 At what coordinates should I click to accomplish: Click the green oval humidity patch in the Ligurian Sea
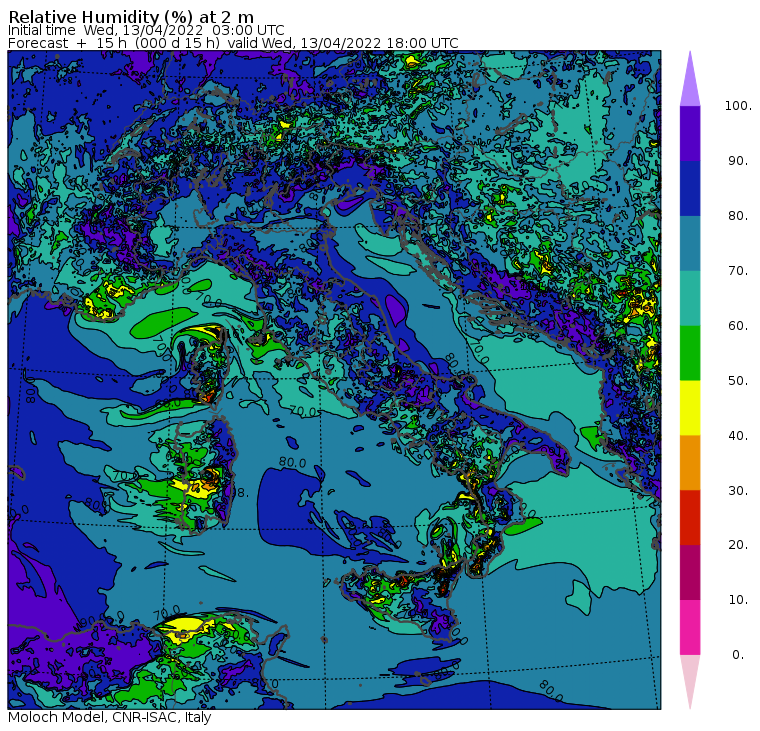click(164, 322)
